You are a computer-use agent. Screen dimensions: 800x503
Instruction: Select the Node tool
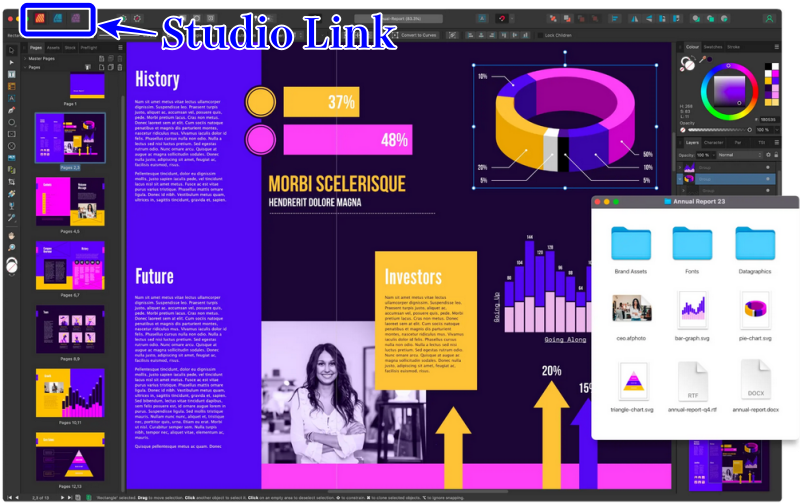11,62
